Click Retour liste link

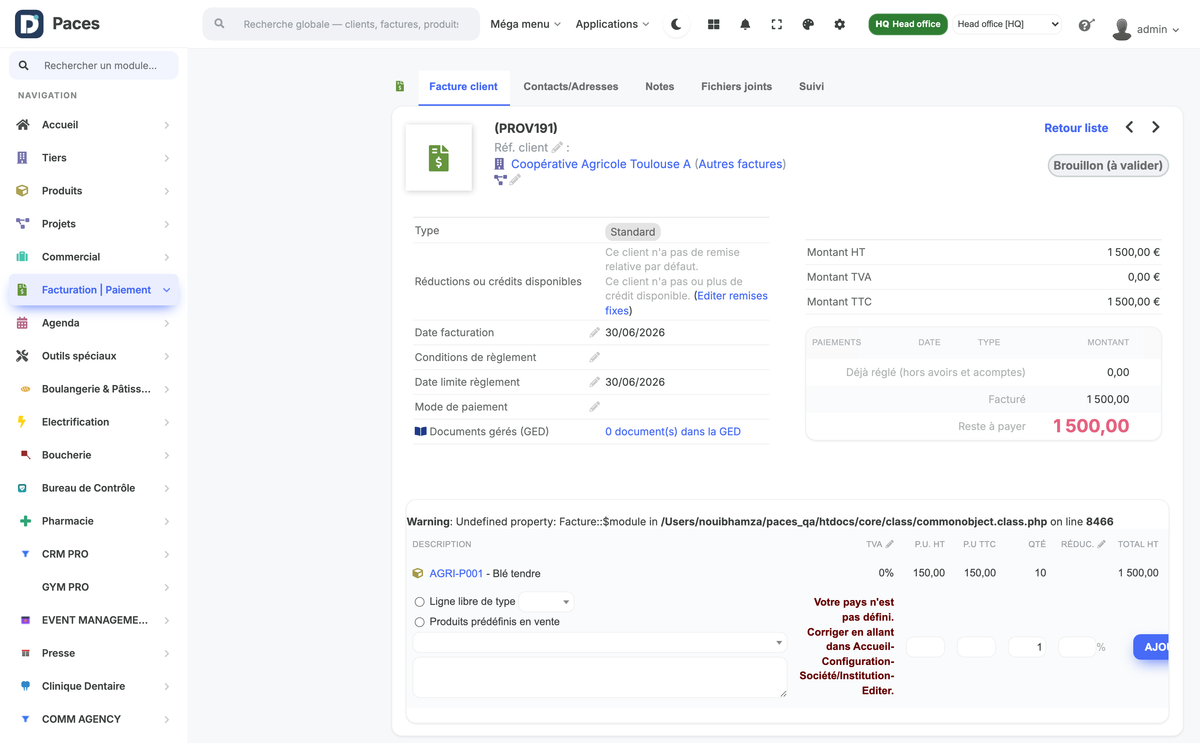click(x=1076, y=128)
